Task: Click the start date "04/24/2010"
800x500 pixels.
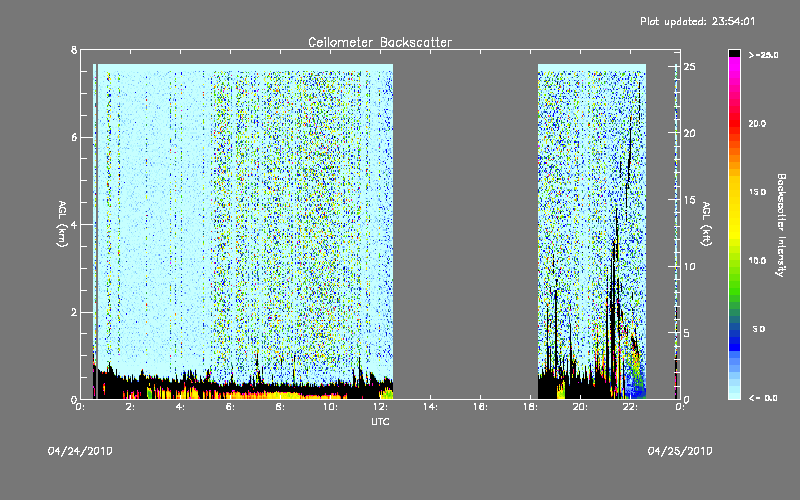Action: (80, 451)
